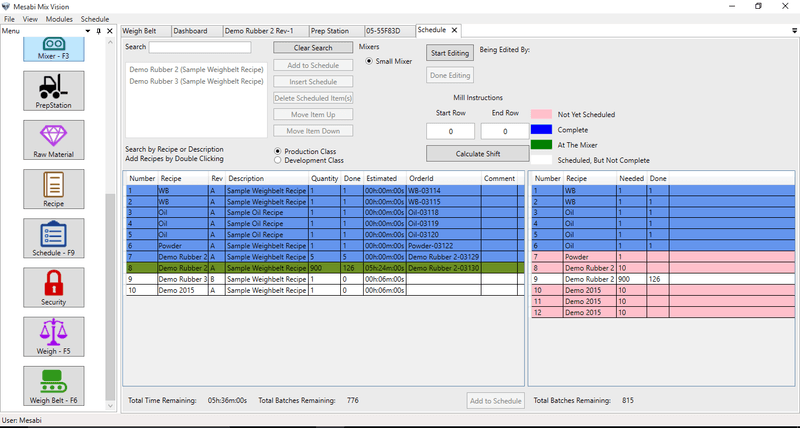The width and height of the screenshot is (800, 428).
Task: Select schedule row with OrderId Oil-03119
Action: tap(325, 223)
